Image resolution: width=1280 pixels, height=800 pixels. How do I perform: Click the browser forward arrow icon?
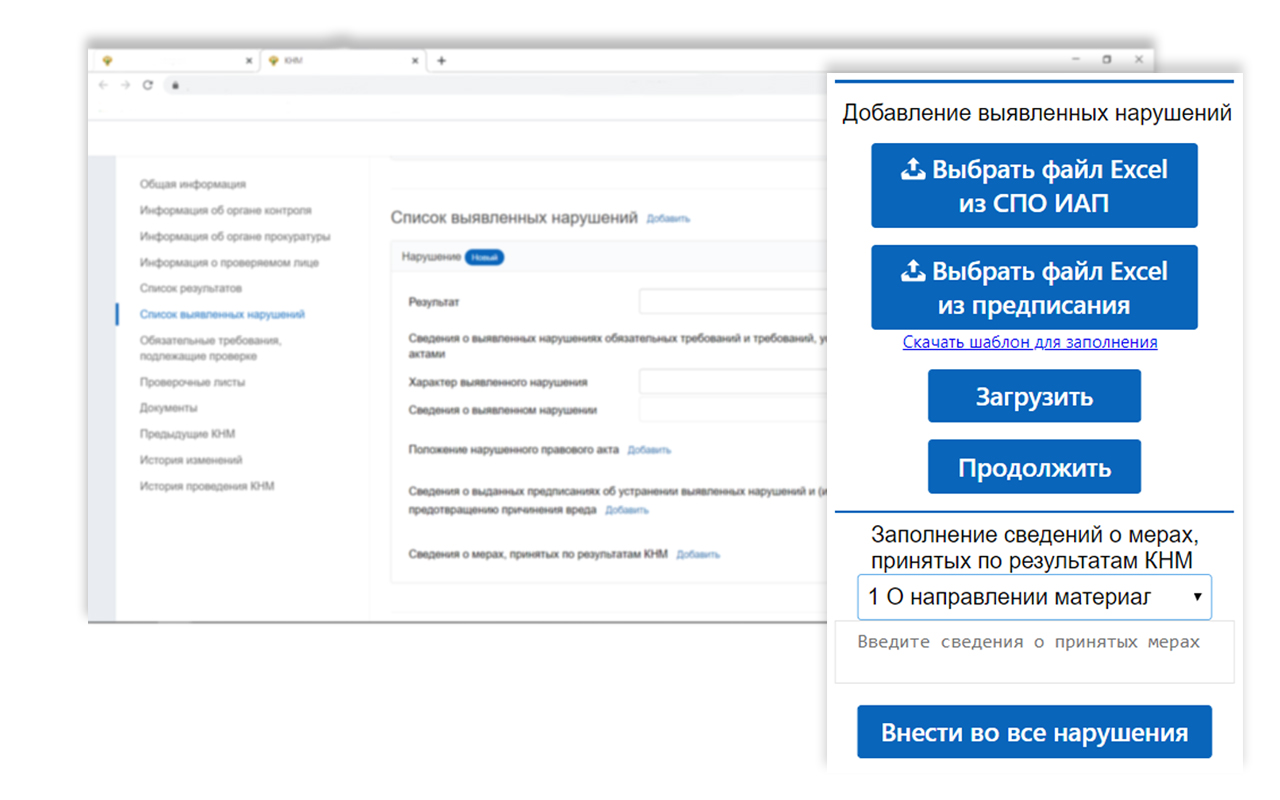(x=125, y=85)
